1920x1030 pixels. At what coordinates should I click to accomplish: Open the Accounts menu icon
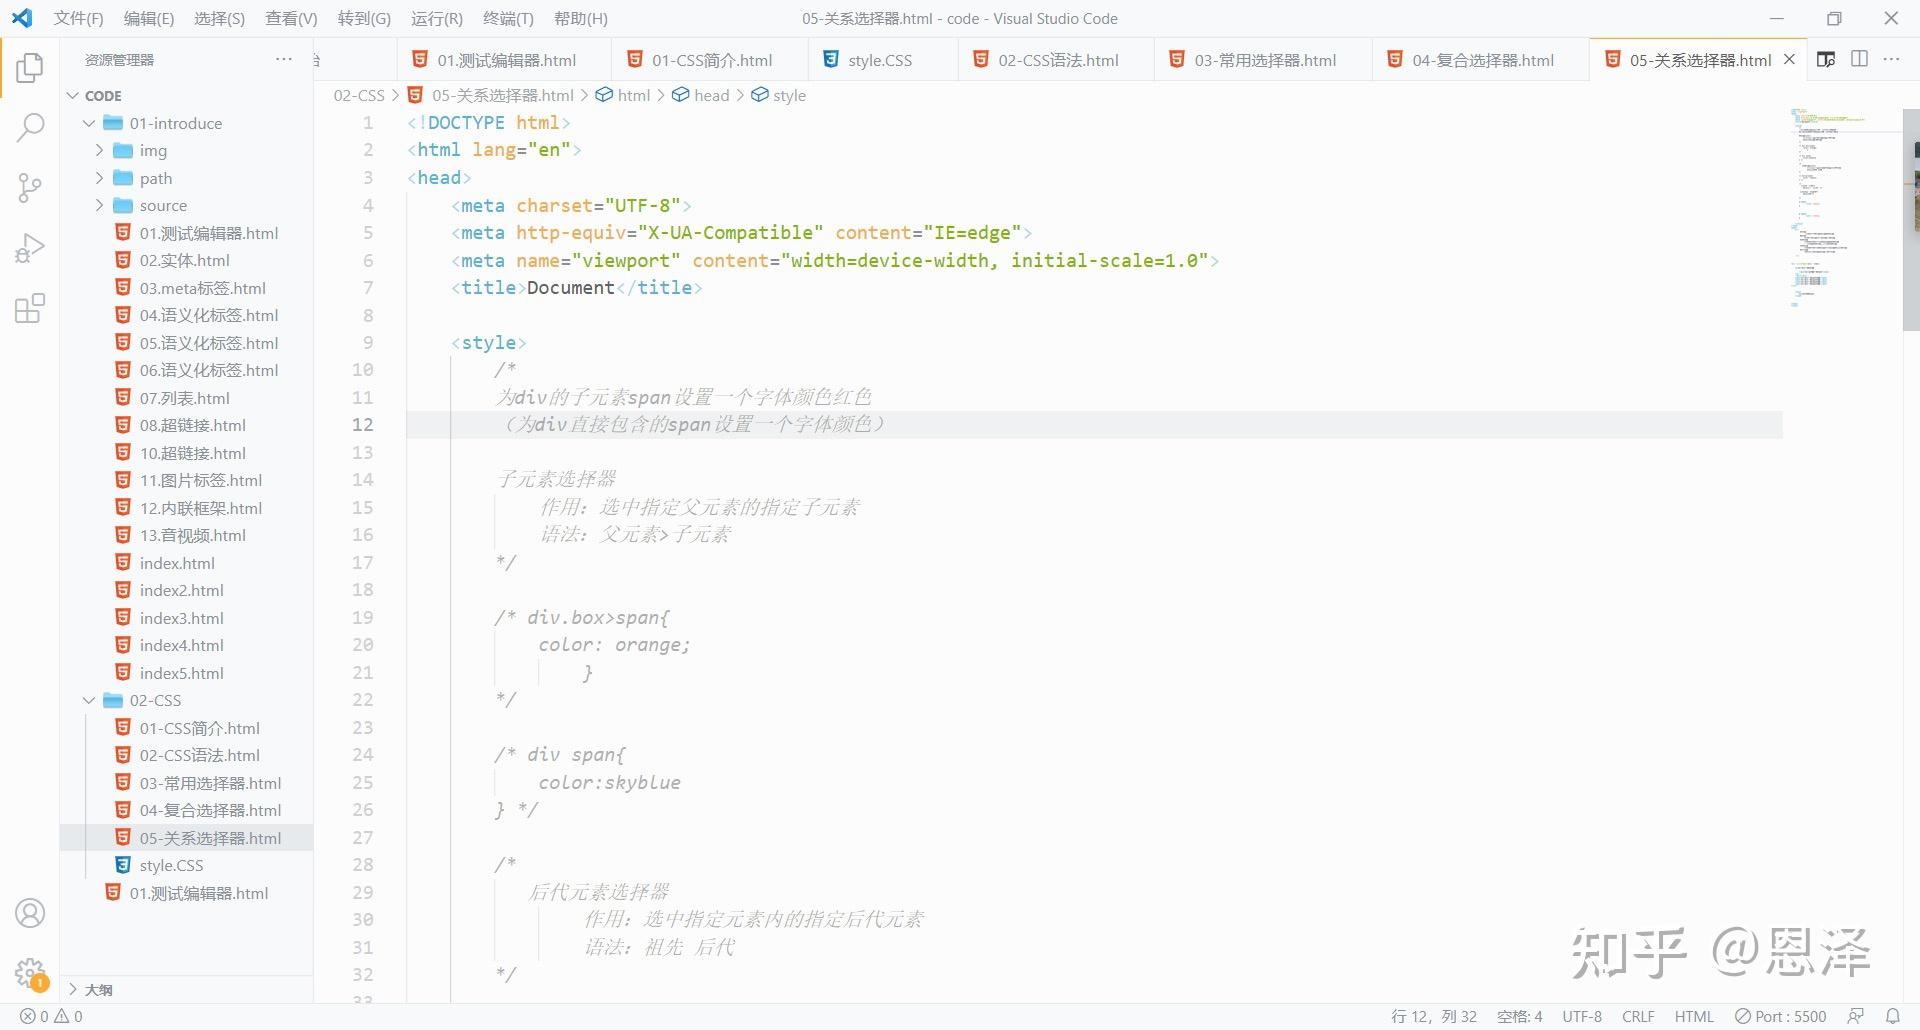(x=30, y=913)
